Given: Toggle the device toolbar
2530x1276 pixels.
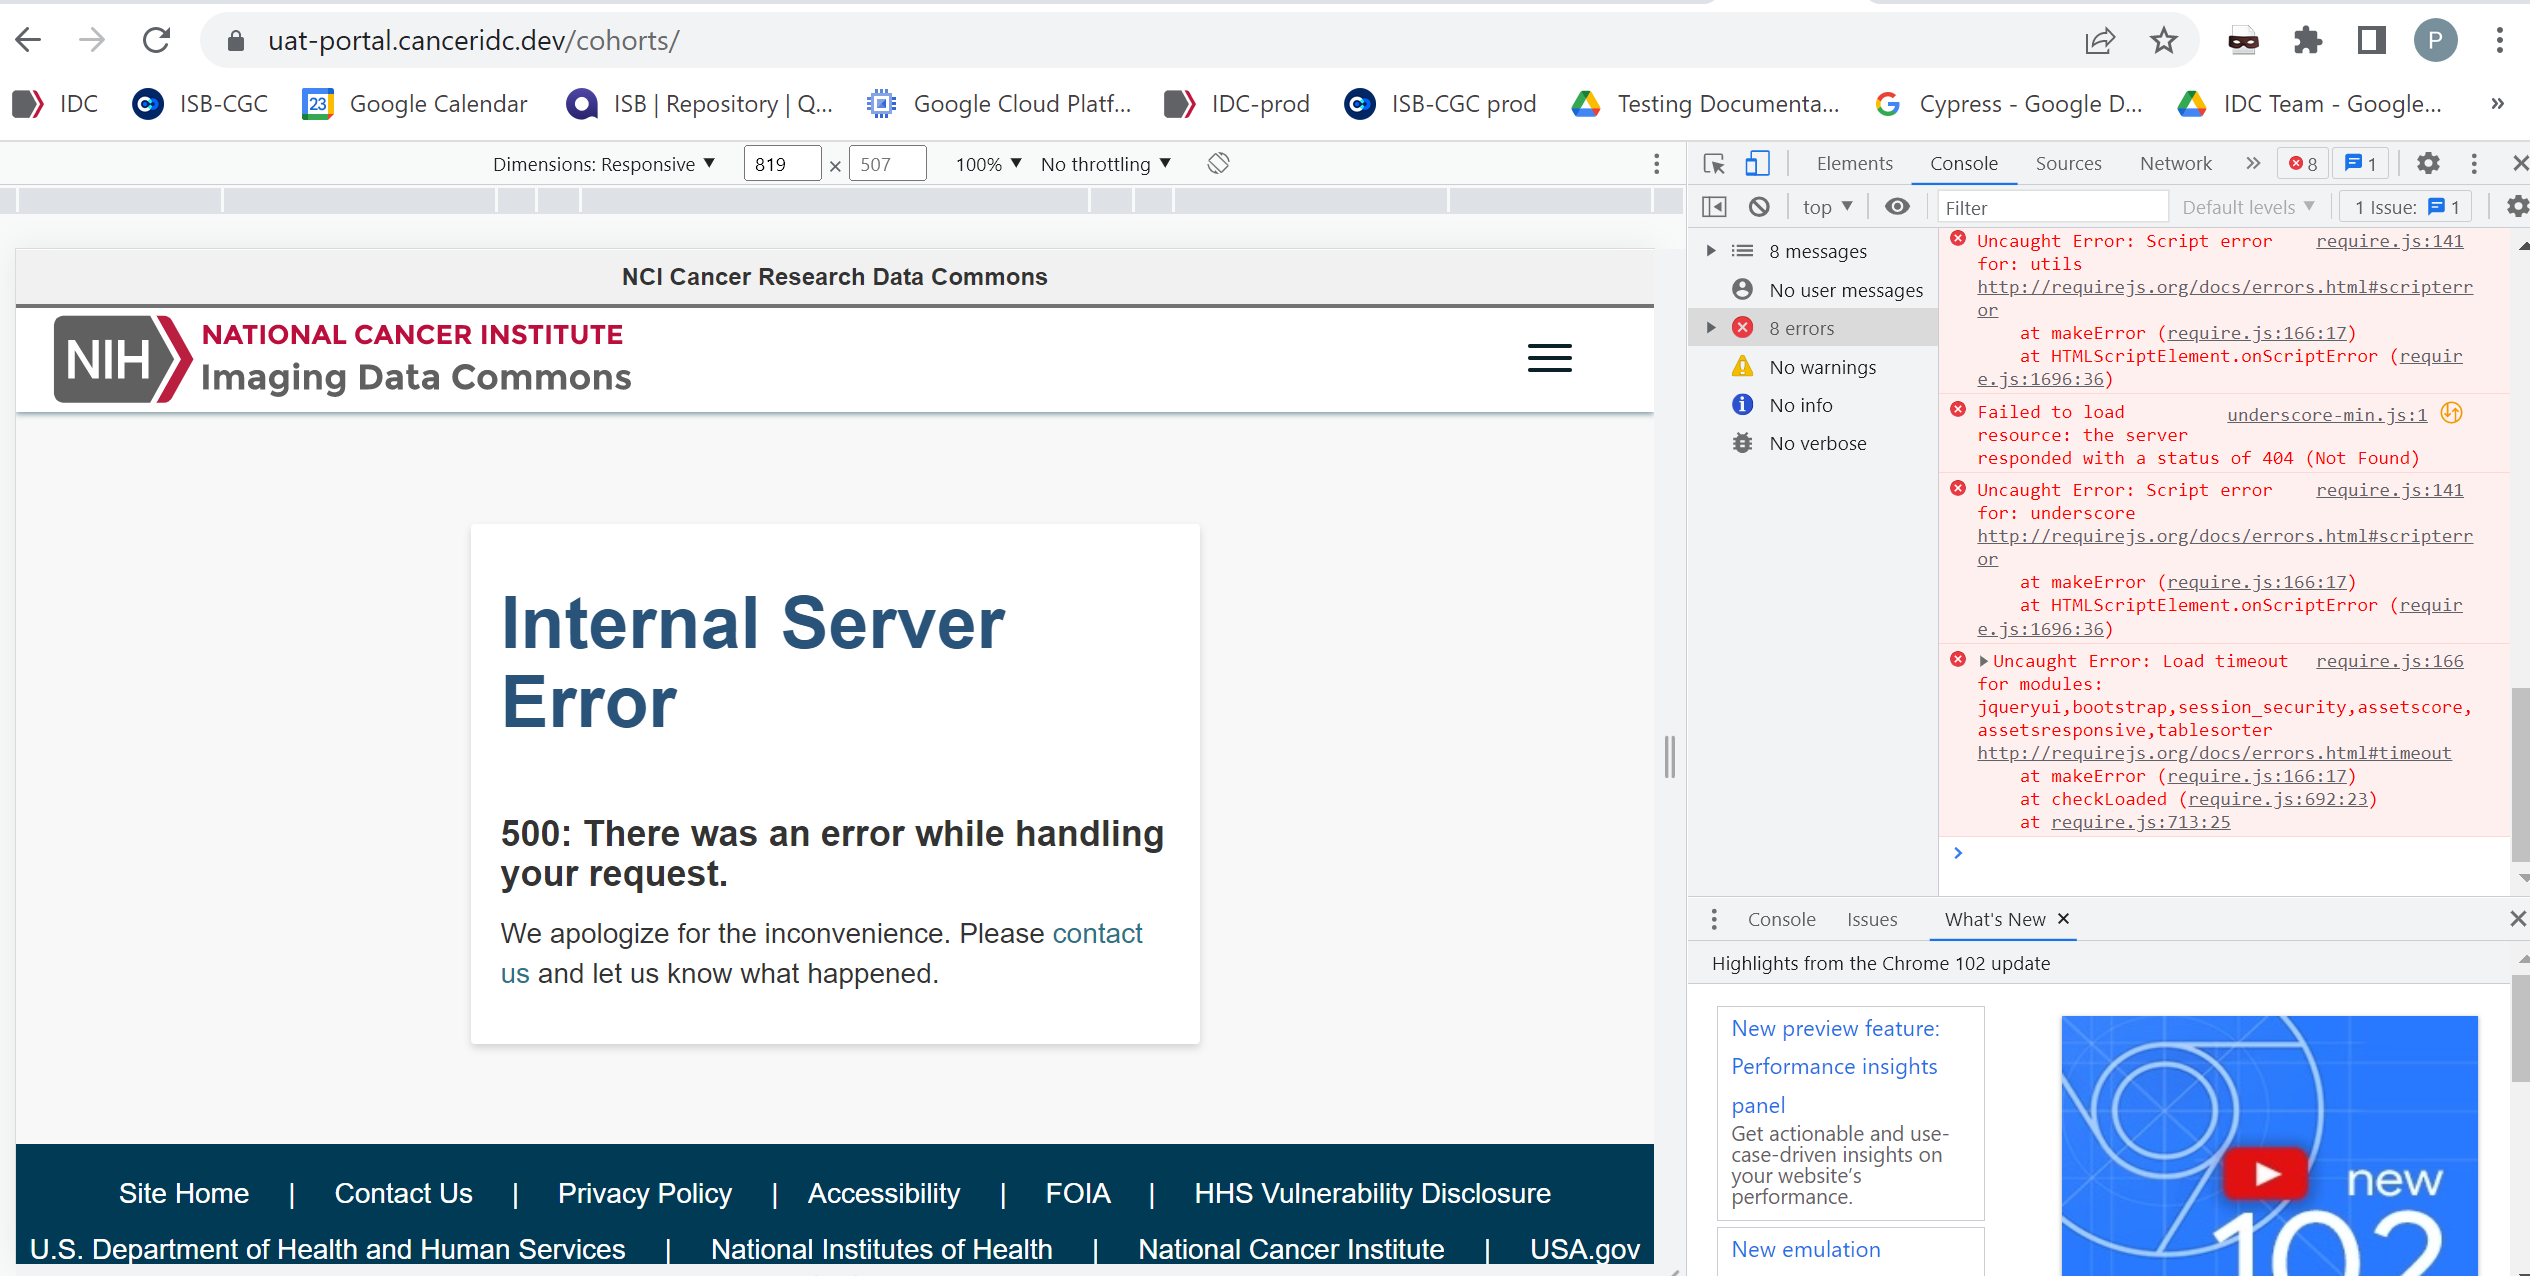Looking at the screenshot, I should tap(1757, 163).
